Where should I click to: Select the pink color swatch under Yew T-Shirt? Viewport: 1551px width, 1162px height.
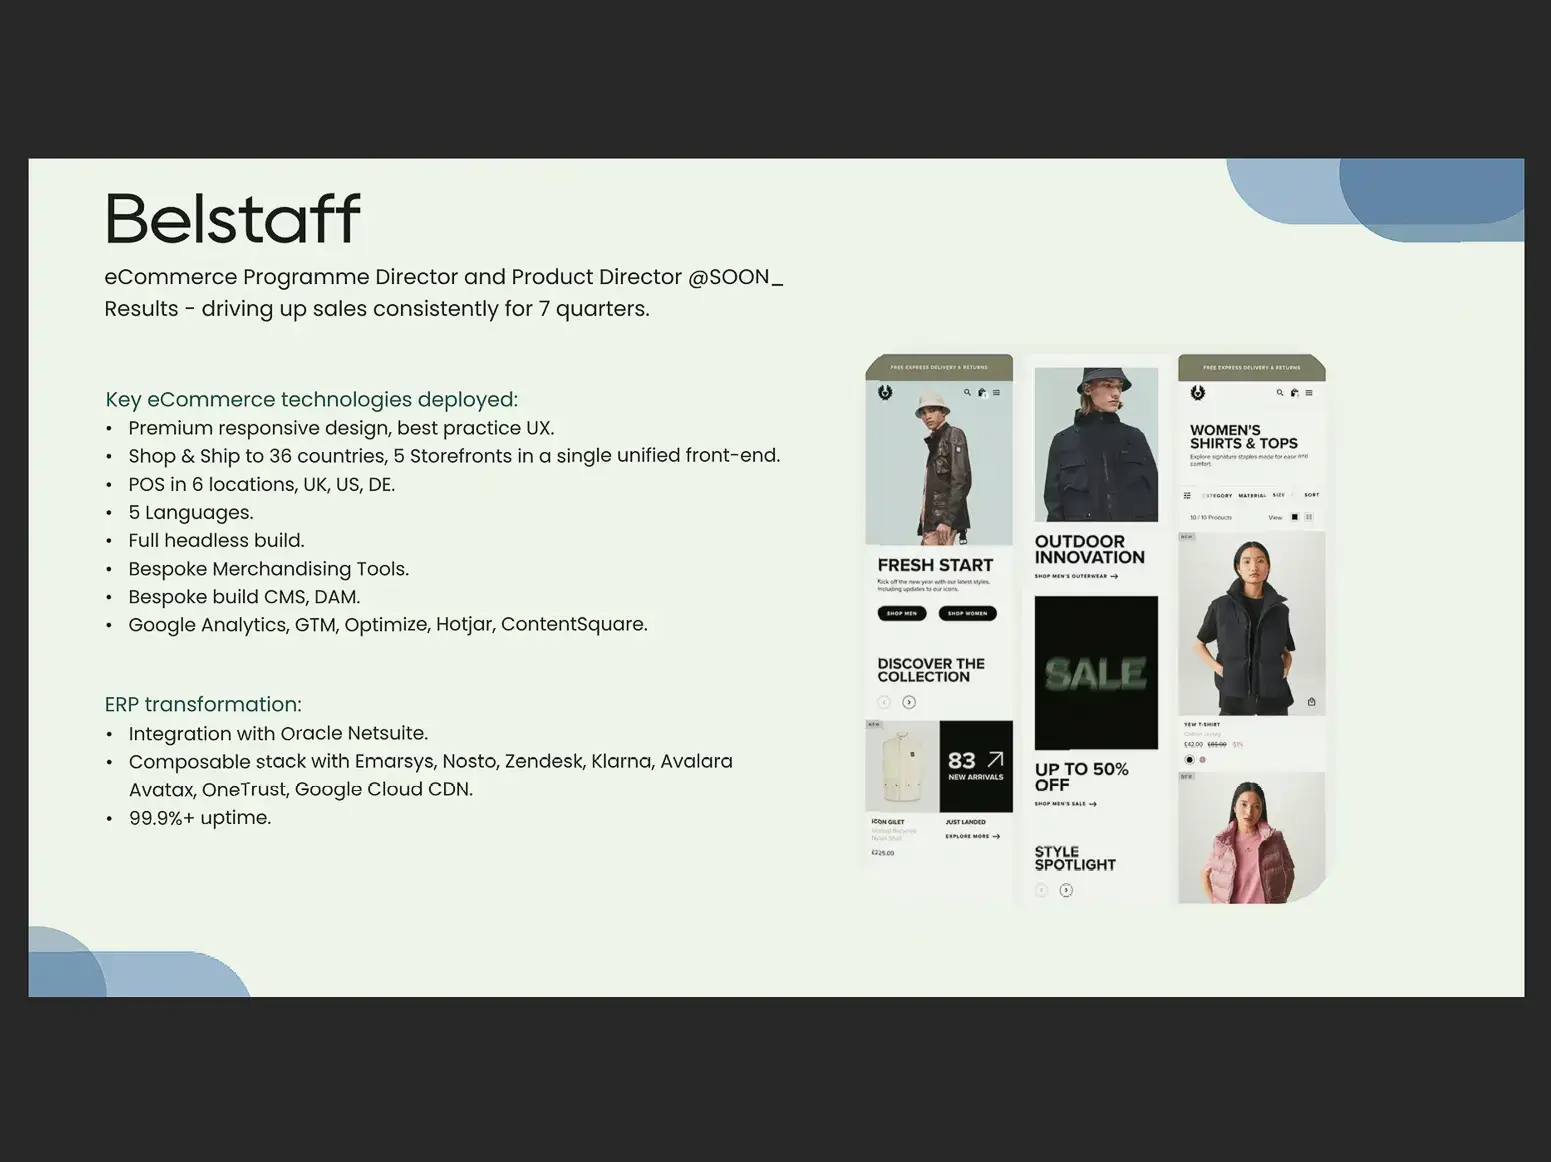(1202, 760)
